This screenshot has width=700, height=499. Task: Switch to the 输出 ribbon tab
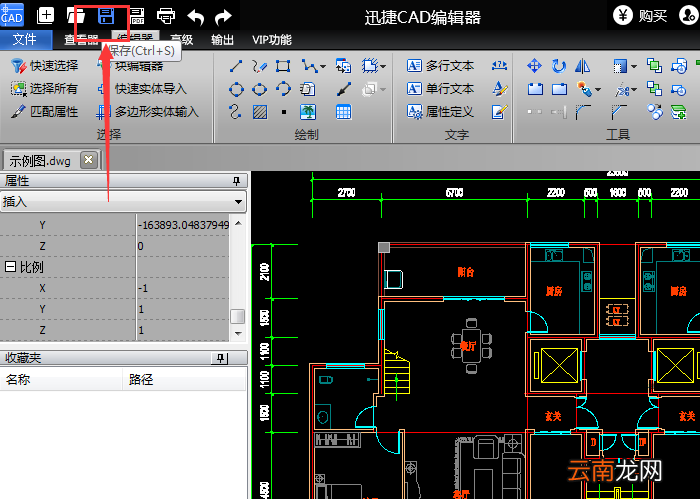(222, 40)
